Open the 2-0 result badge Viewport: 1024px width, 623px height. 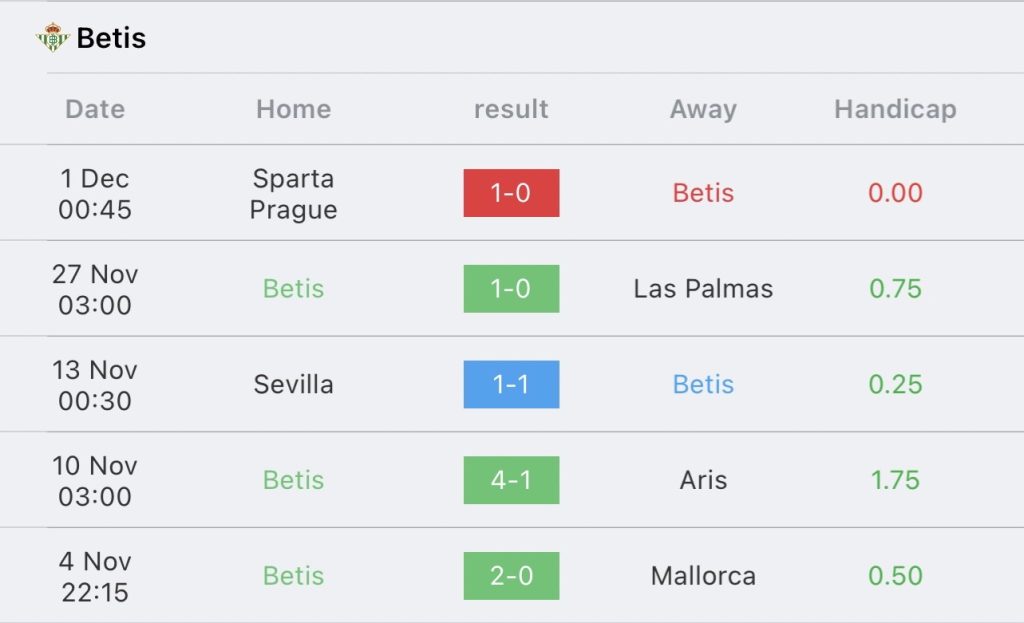(511, 576)
